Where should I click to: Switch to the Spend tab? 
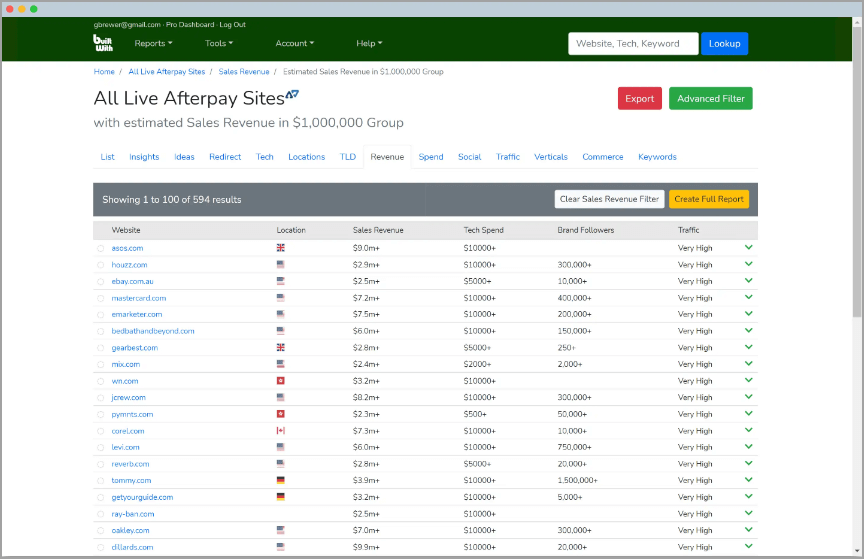click(x=431, y=157)
